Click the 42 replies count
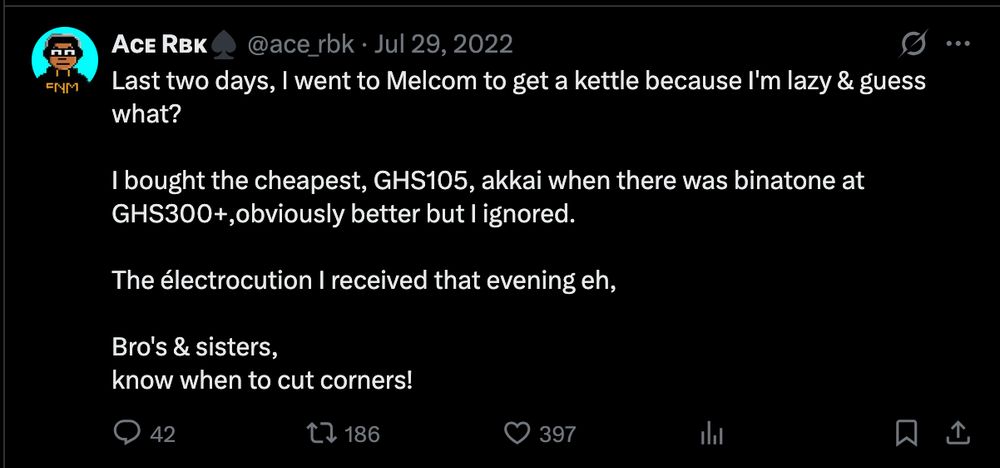Viewport: 1000px width, 468px height. tap(162, 434)
